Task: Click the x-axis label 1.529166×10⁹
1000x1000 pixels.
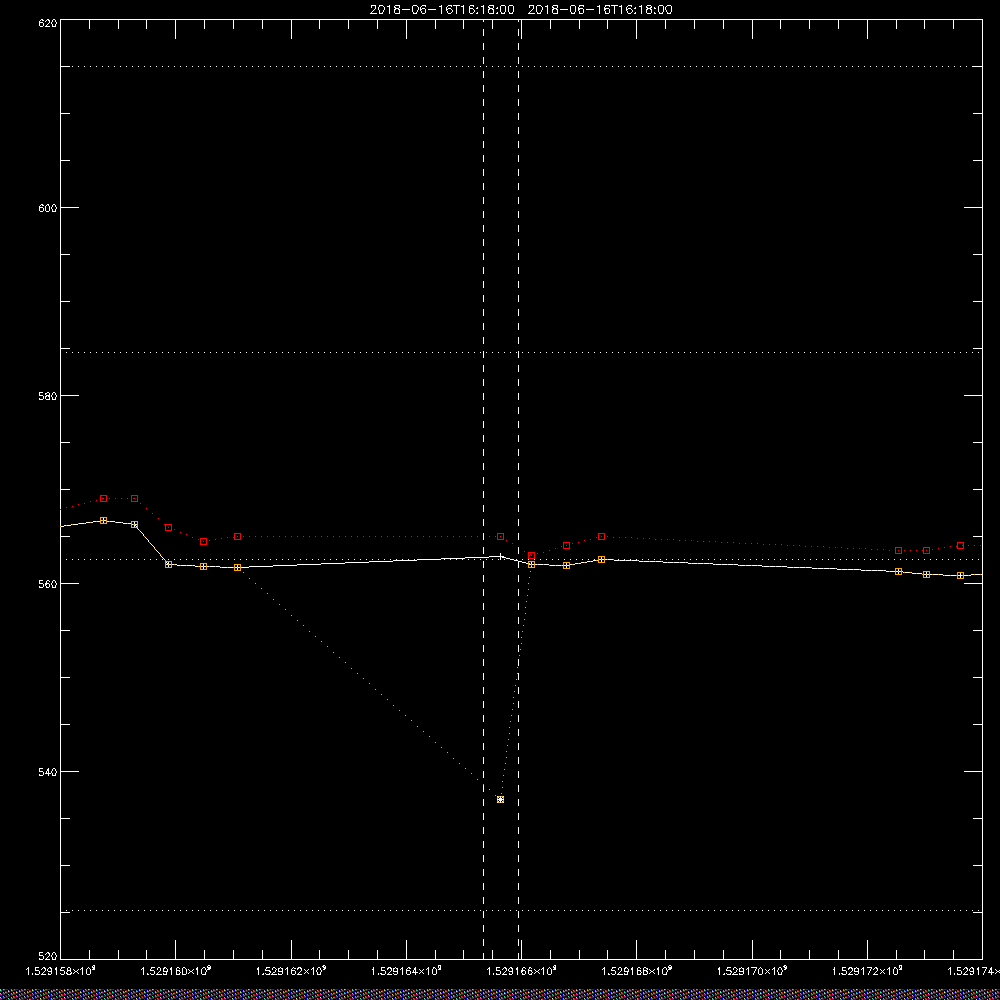Action: coord(522,971)
